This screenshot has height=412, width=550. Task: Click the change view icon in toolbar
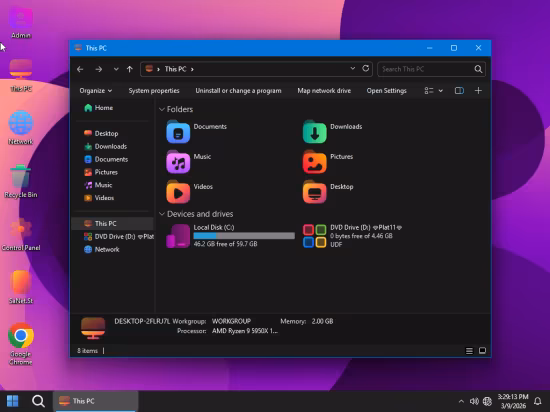tap(429, 91)
